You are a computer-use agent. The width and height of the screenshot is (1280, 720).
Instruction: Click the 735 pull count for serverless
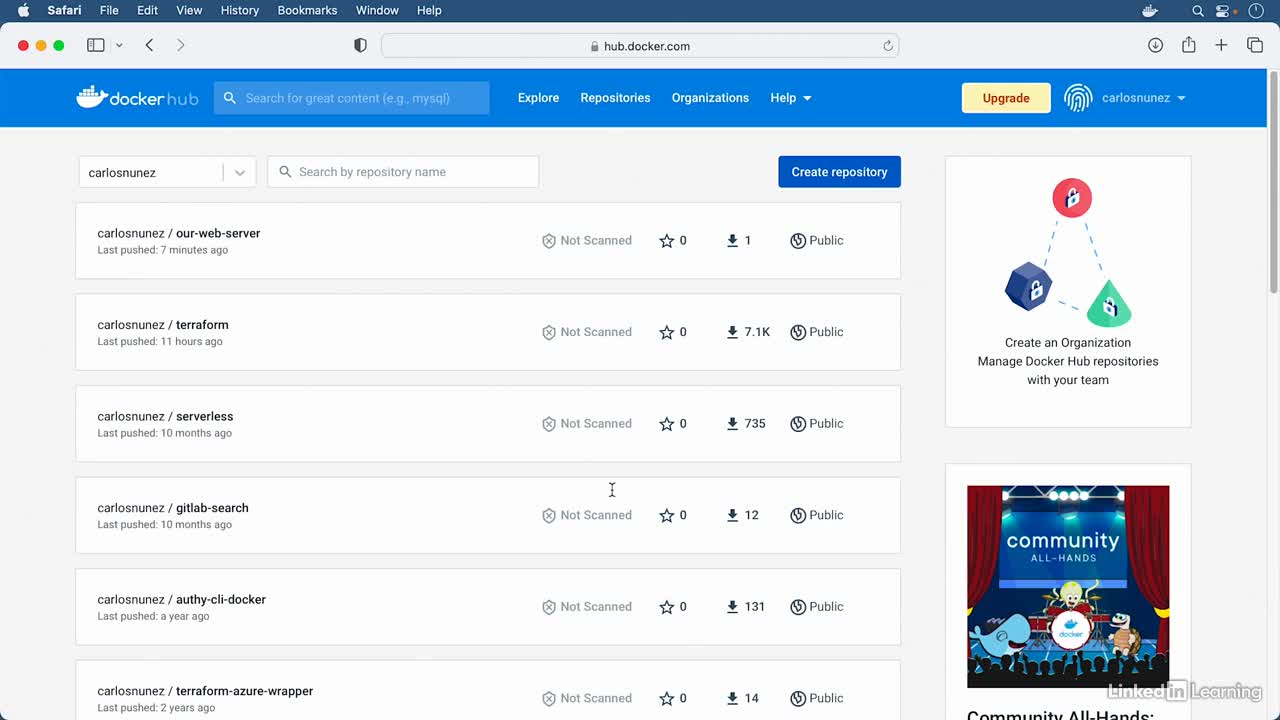pyautogui.click(x=755, y=424)
